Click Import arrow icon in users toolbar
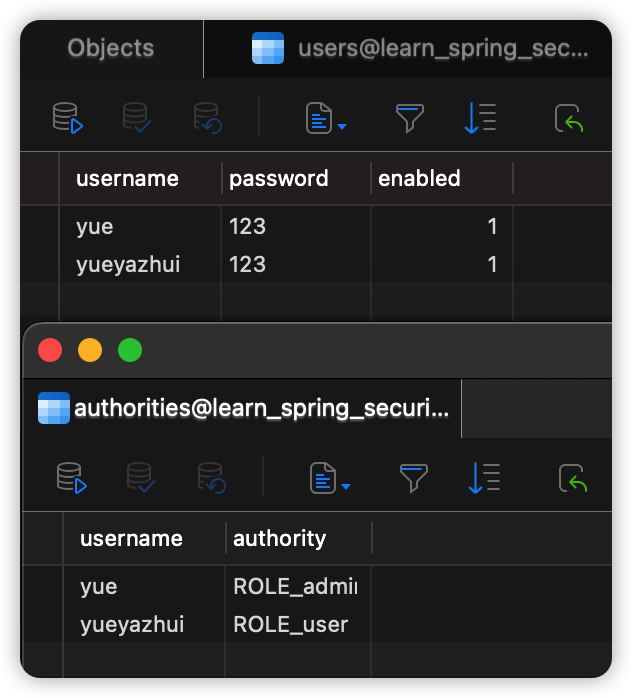Image resolution: width=632 pixels, height=698 pixels. tap(569, 118)
